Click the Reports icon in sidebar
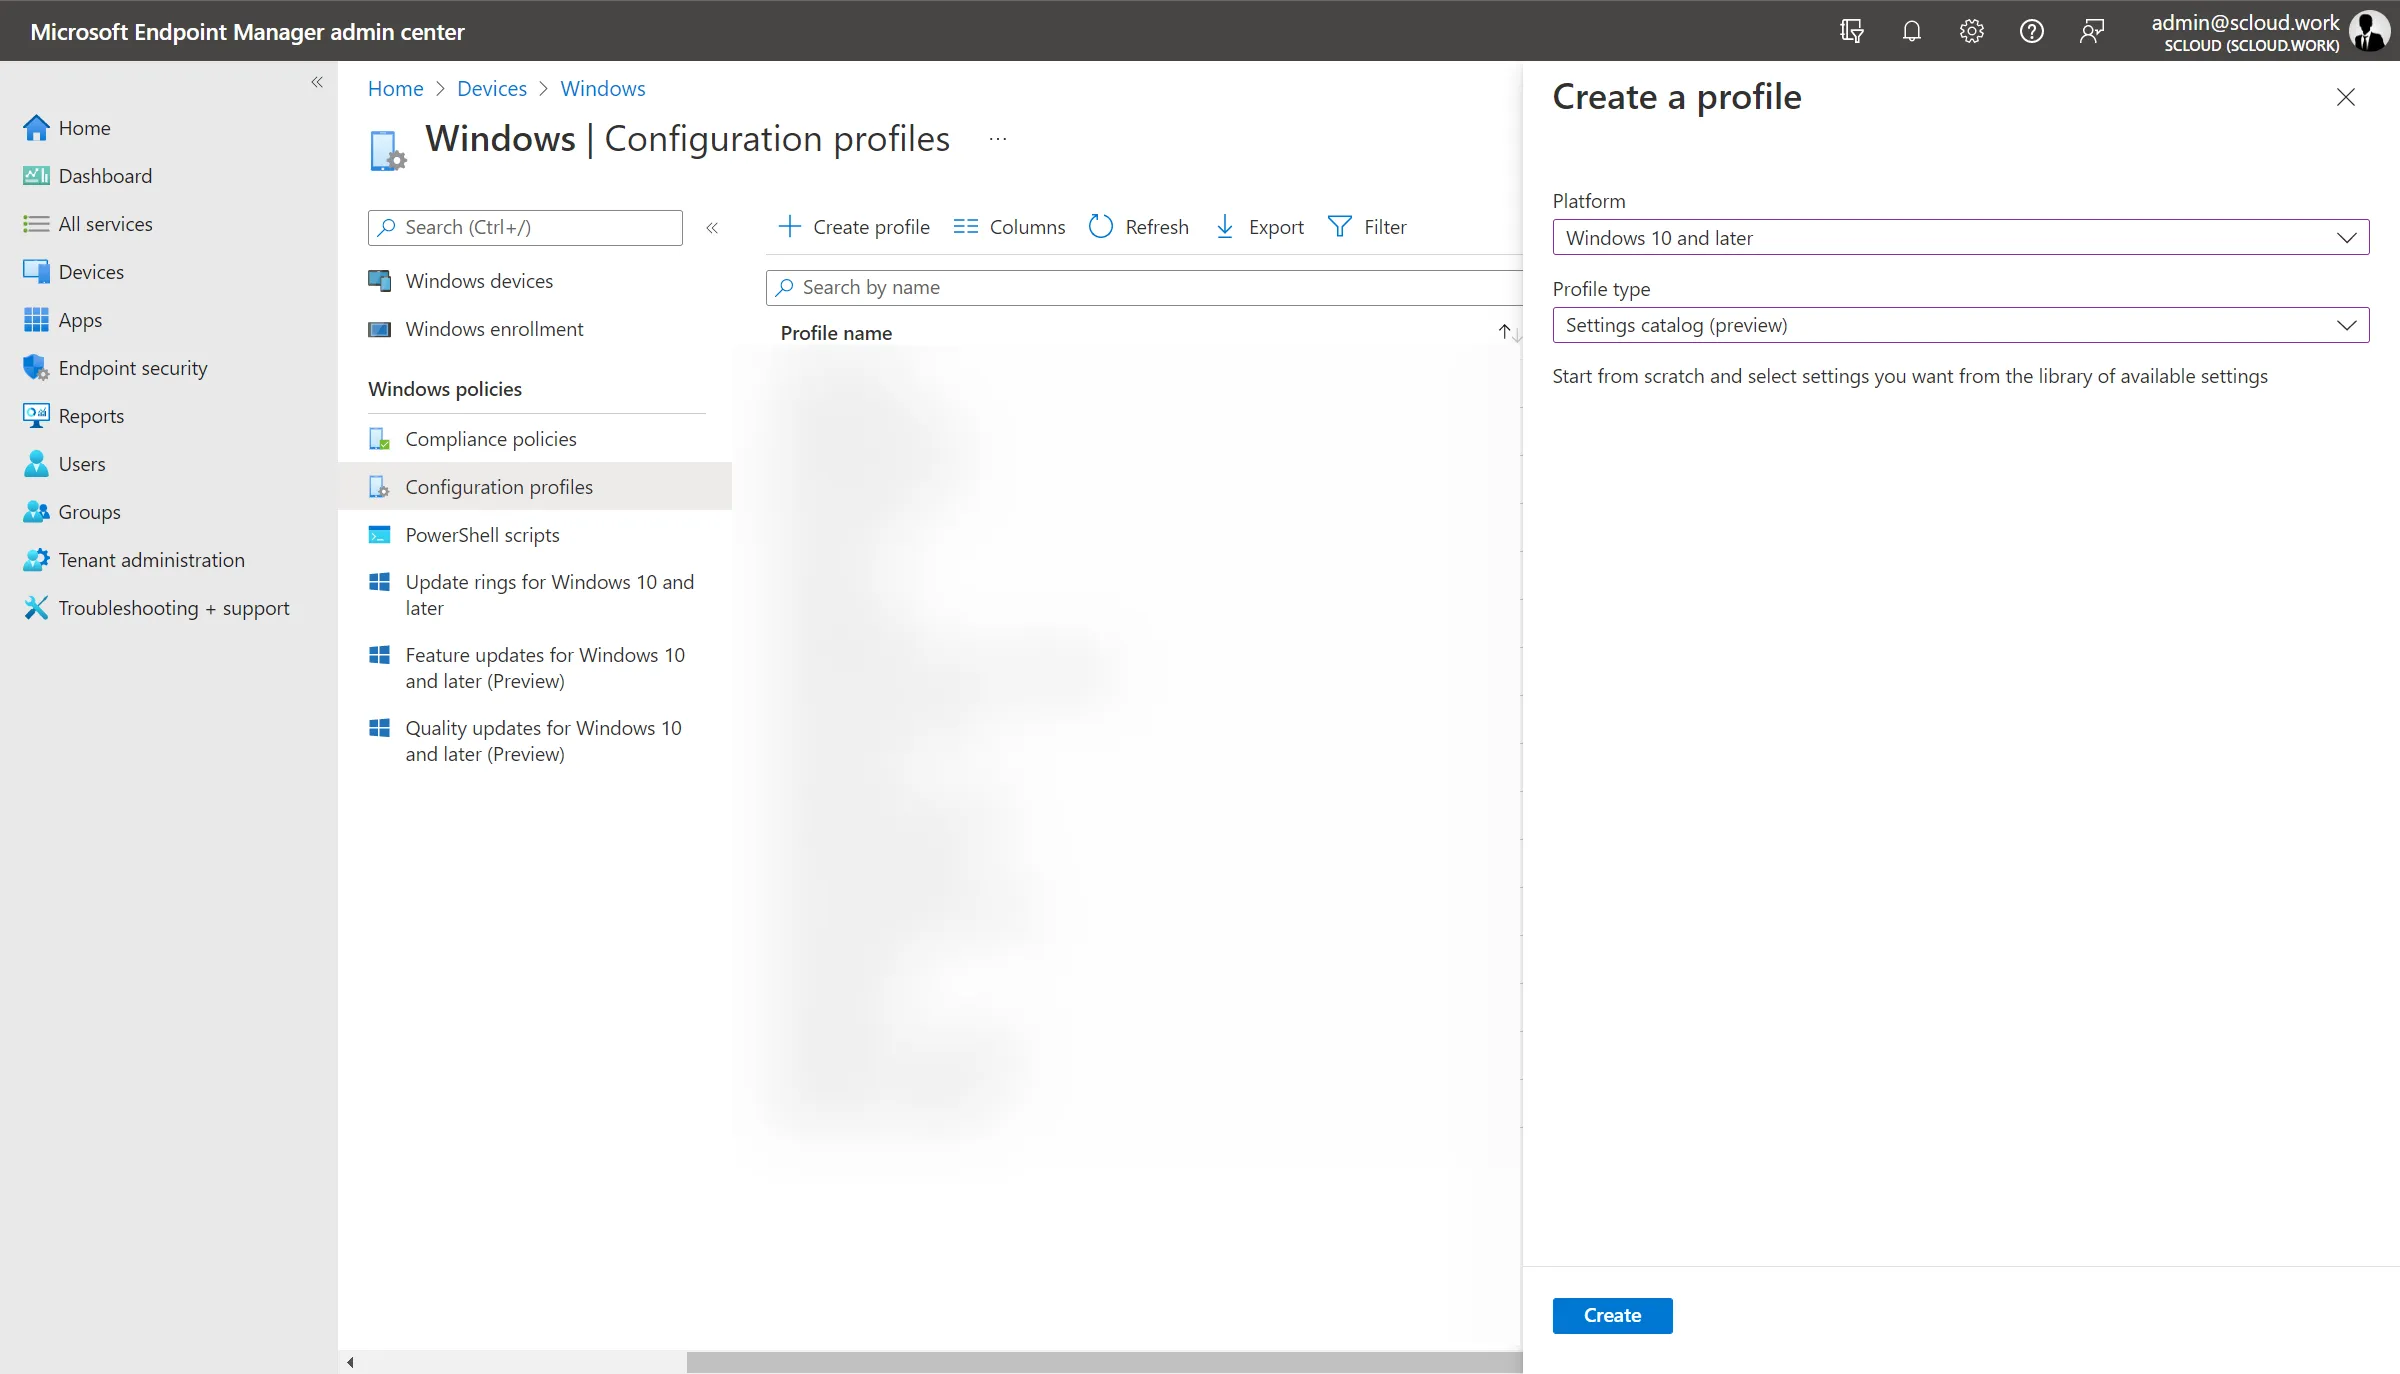The width and height of the screenshot is (2400, 1374). pyautogui.click(x=36, y=416)
